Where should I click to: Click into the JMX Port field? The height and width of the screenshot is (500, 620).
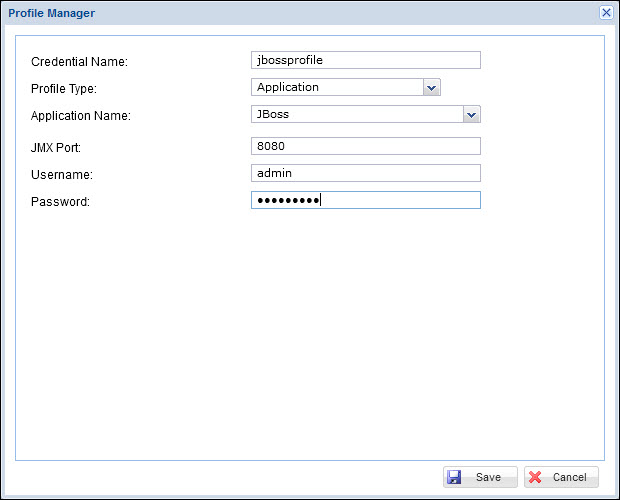tap(365, 146)
